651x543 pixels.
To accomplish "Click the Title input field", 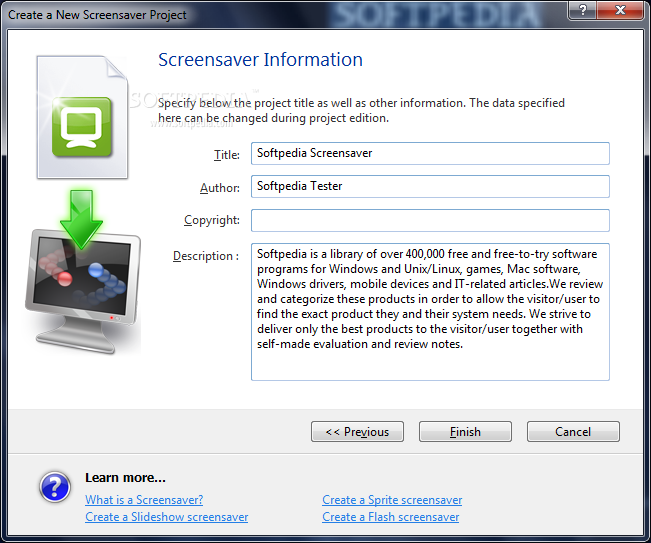I will [430, 154].
